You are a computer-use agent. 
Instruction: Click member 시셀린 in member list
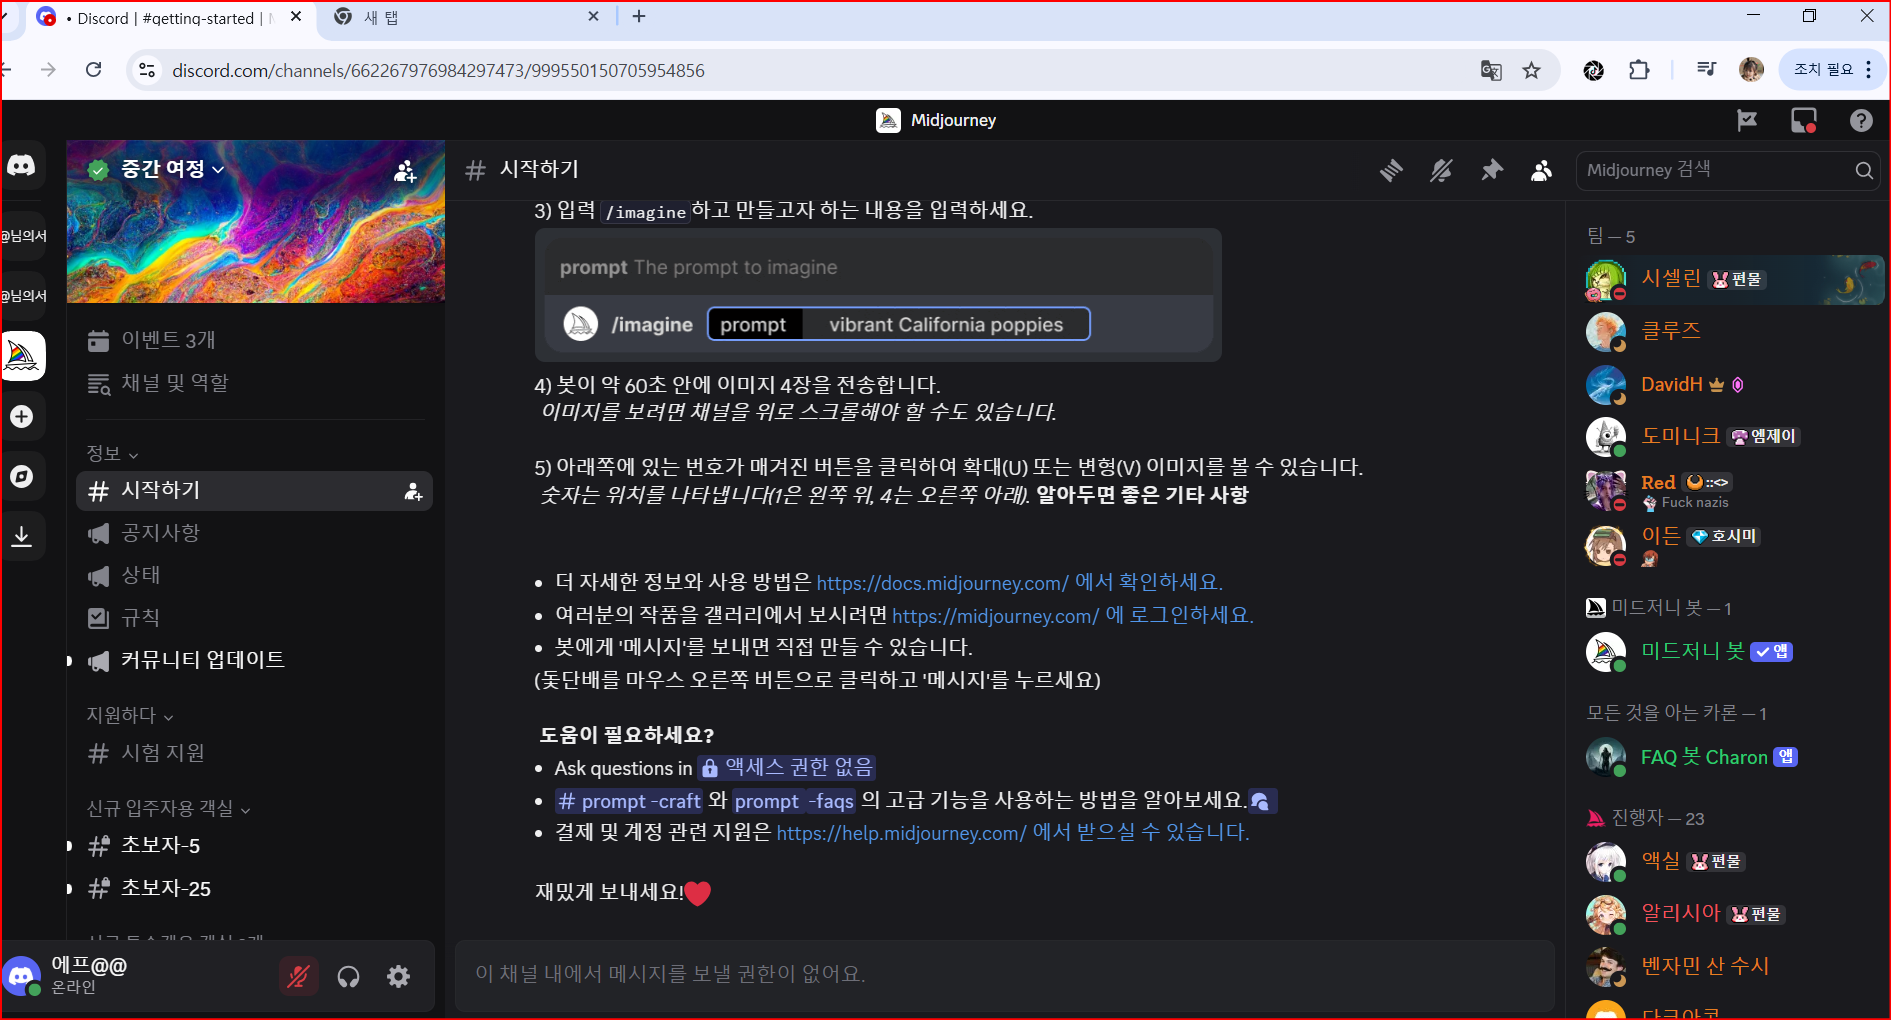1734,279
